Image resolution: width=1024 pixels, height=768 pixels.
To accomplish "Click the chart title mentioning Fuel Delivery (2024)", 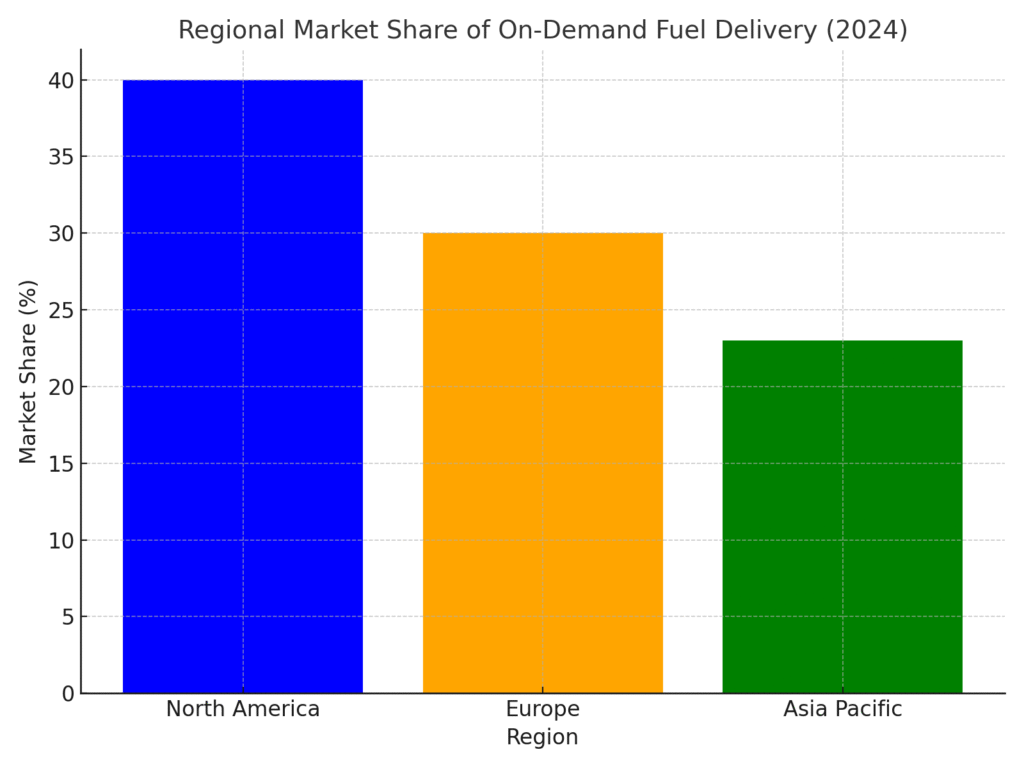I will pyautogui.click(x=543, y=30).
